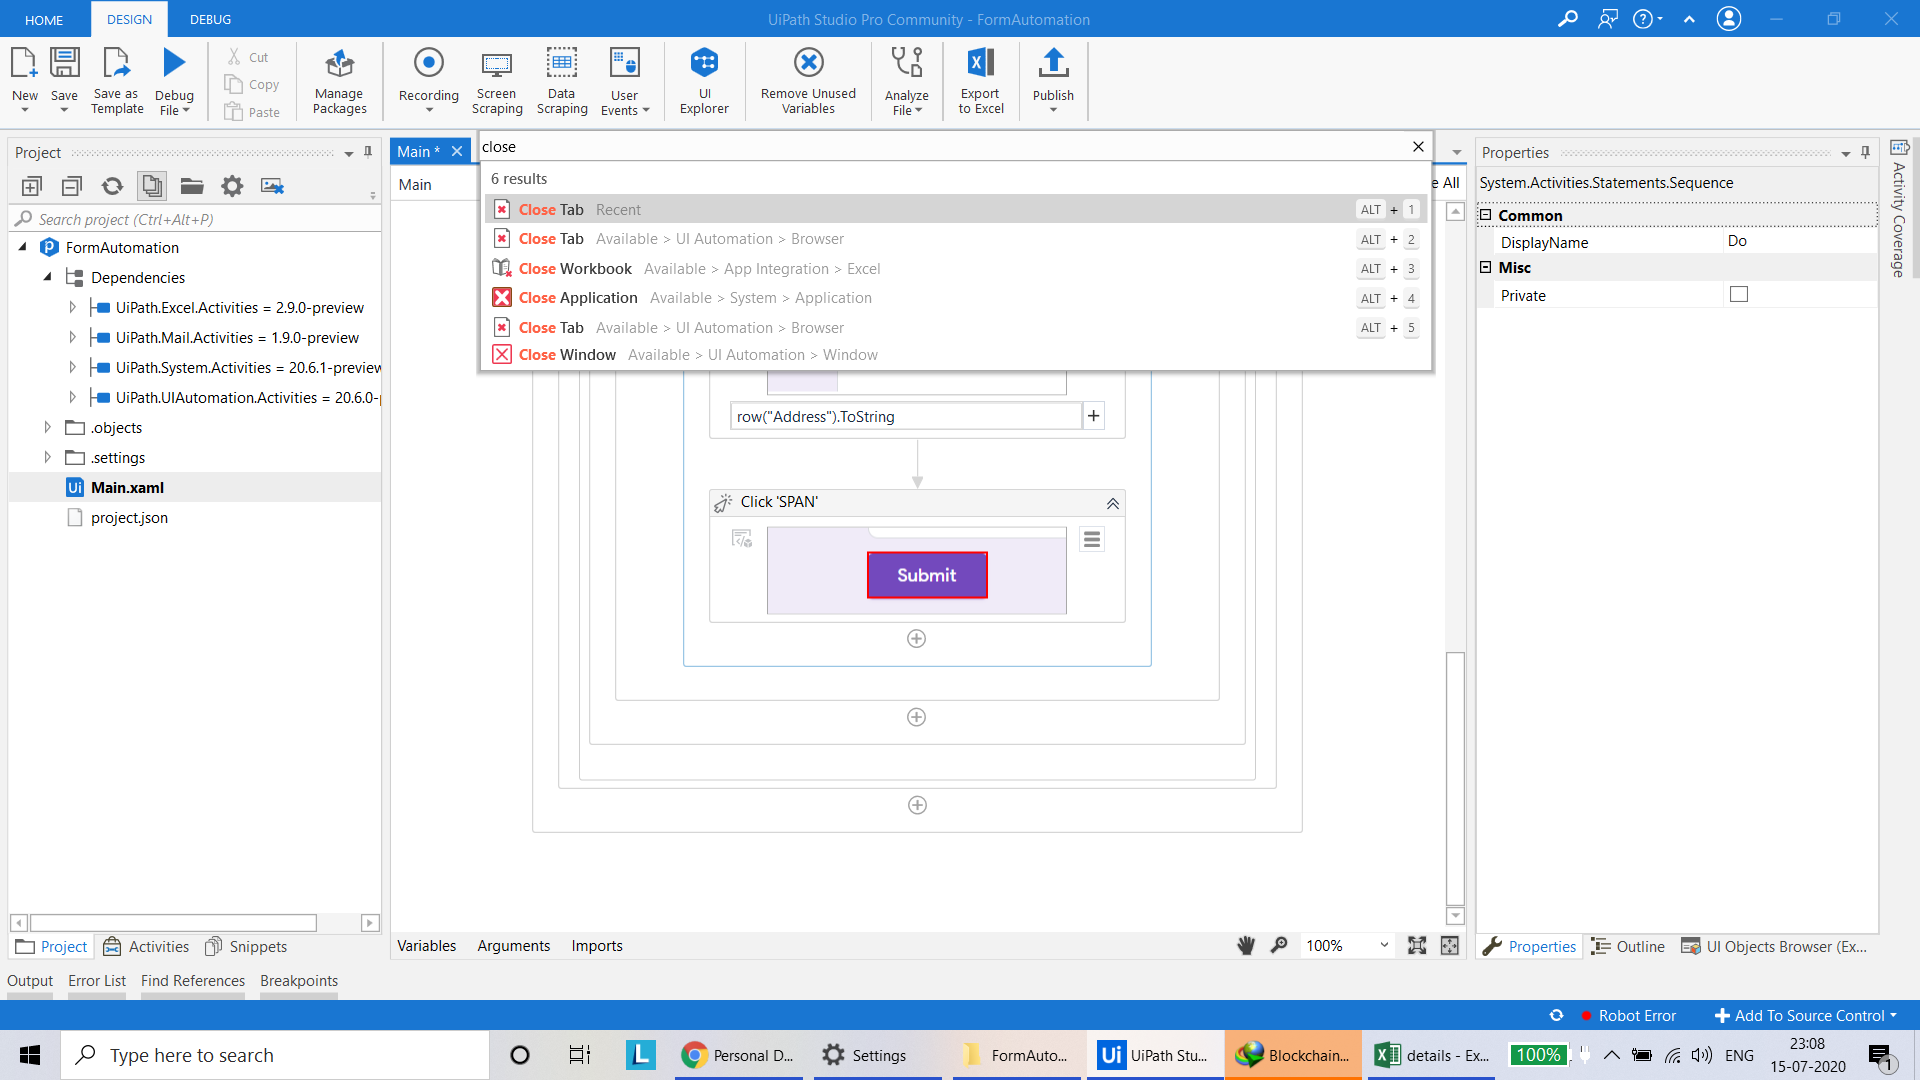Open the Data Scraping wizard
This screenshot has height=1080, width=1920.
561,80
